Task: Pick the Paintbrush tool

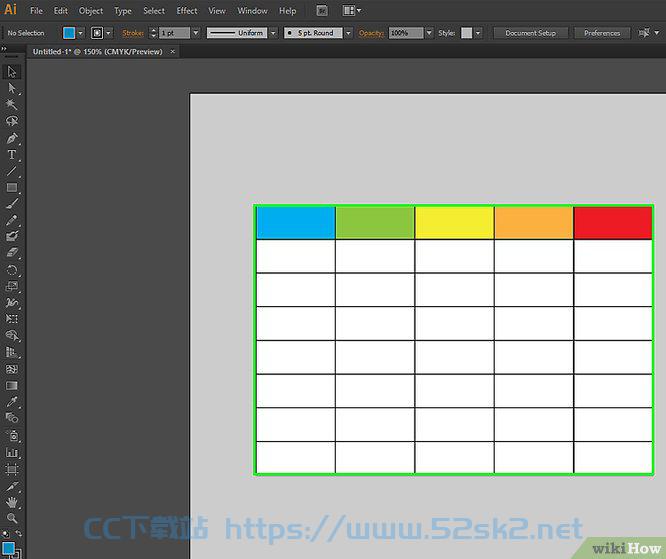Action: pos(11,204)
